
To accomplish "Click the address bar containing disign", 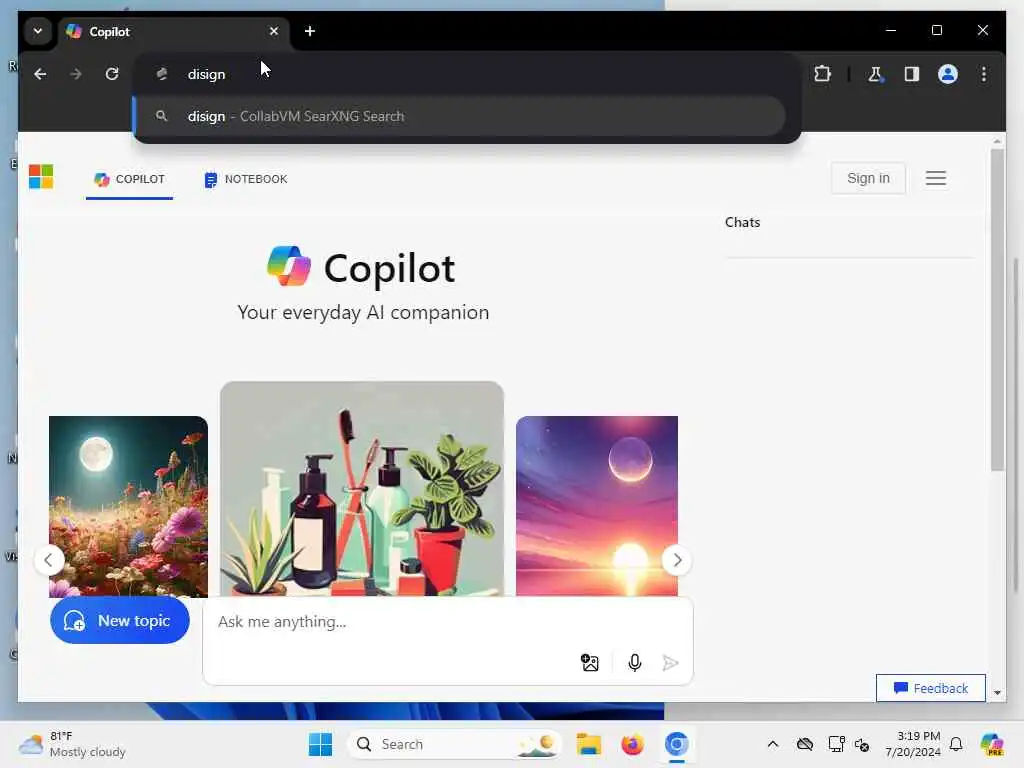I will [467, 74].
